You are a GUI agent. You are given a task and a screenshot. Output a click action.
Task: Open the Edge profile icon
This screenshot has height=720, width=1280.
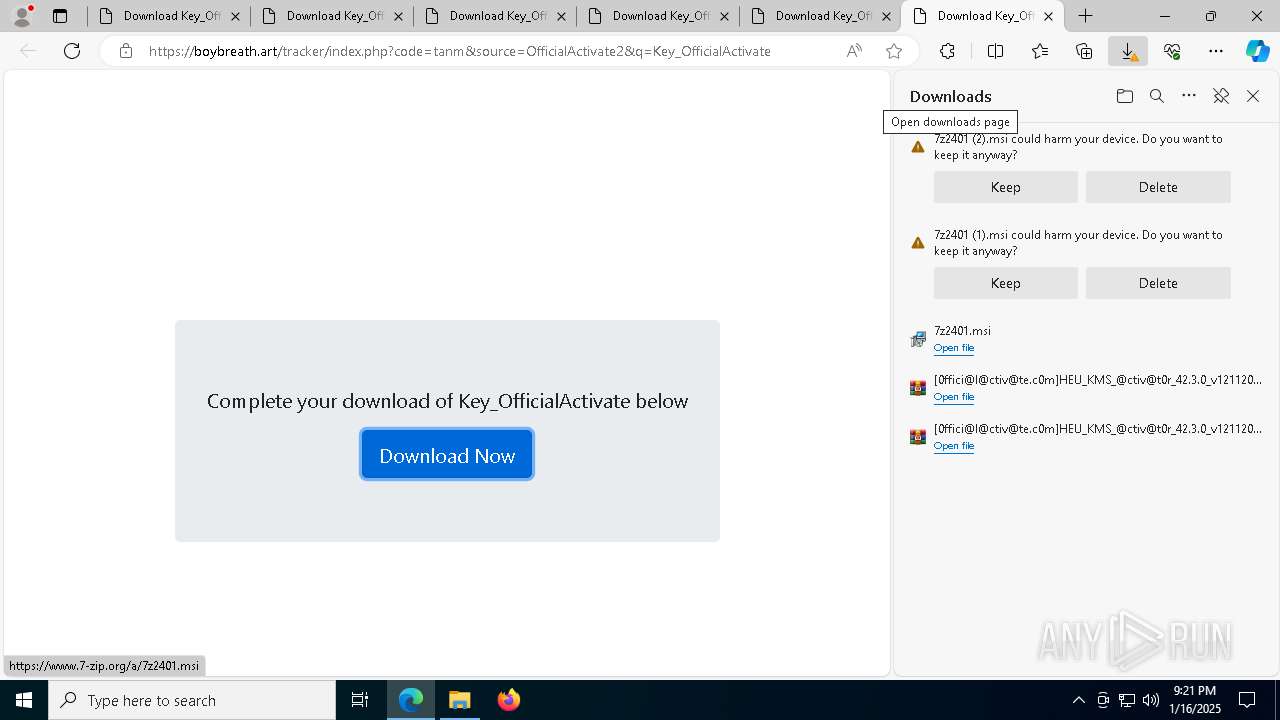22,16
